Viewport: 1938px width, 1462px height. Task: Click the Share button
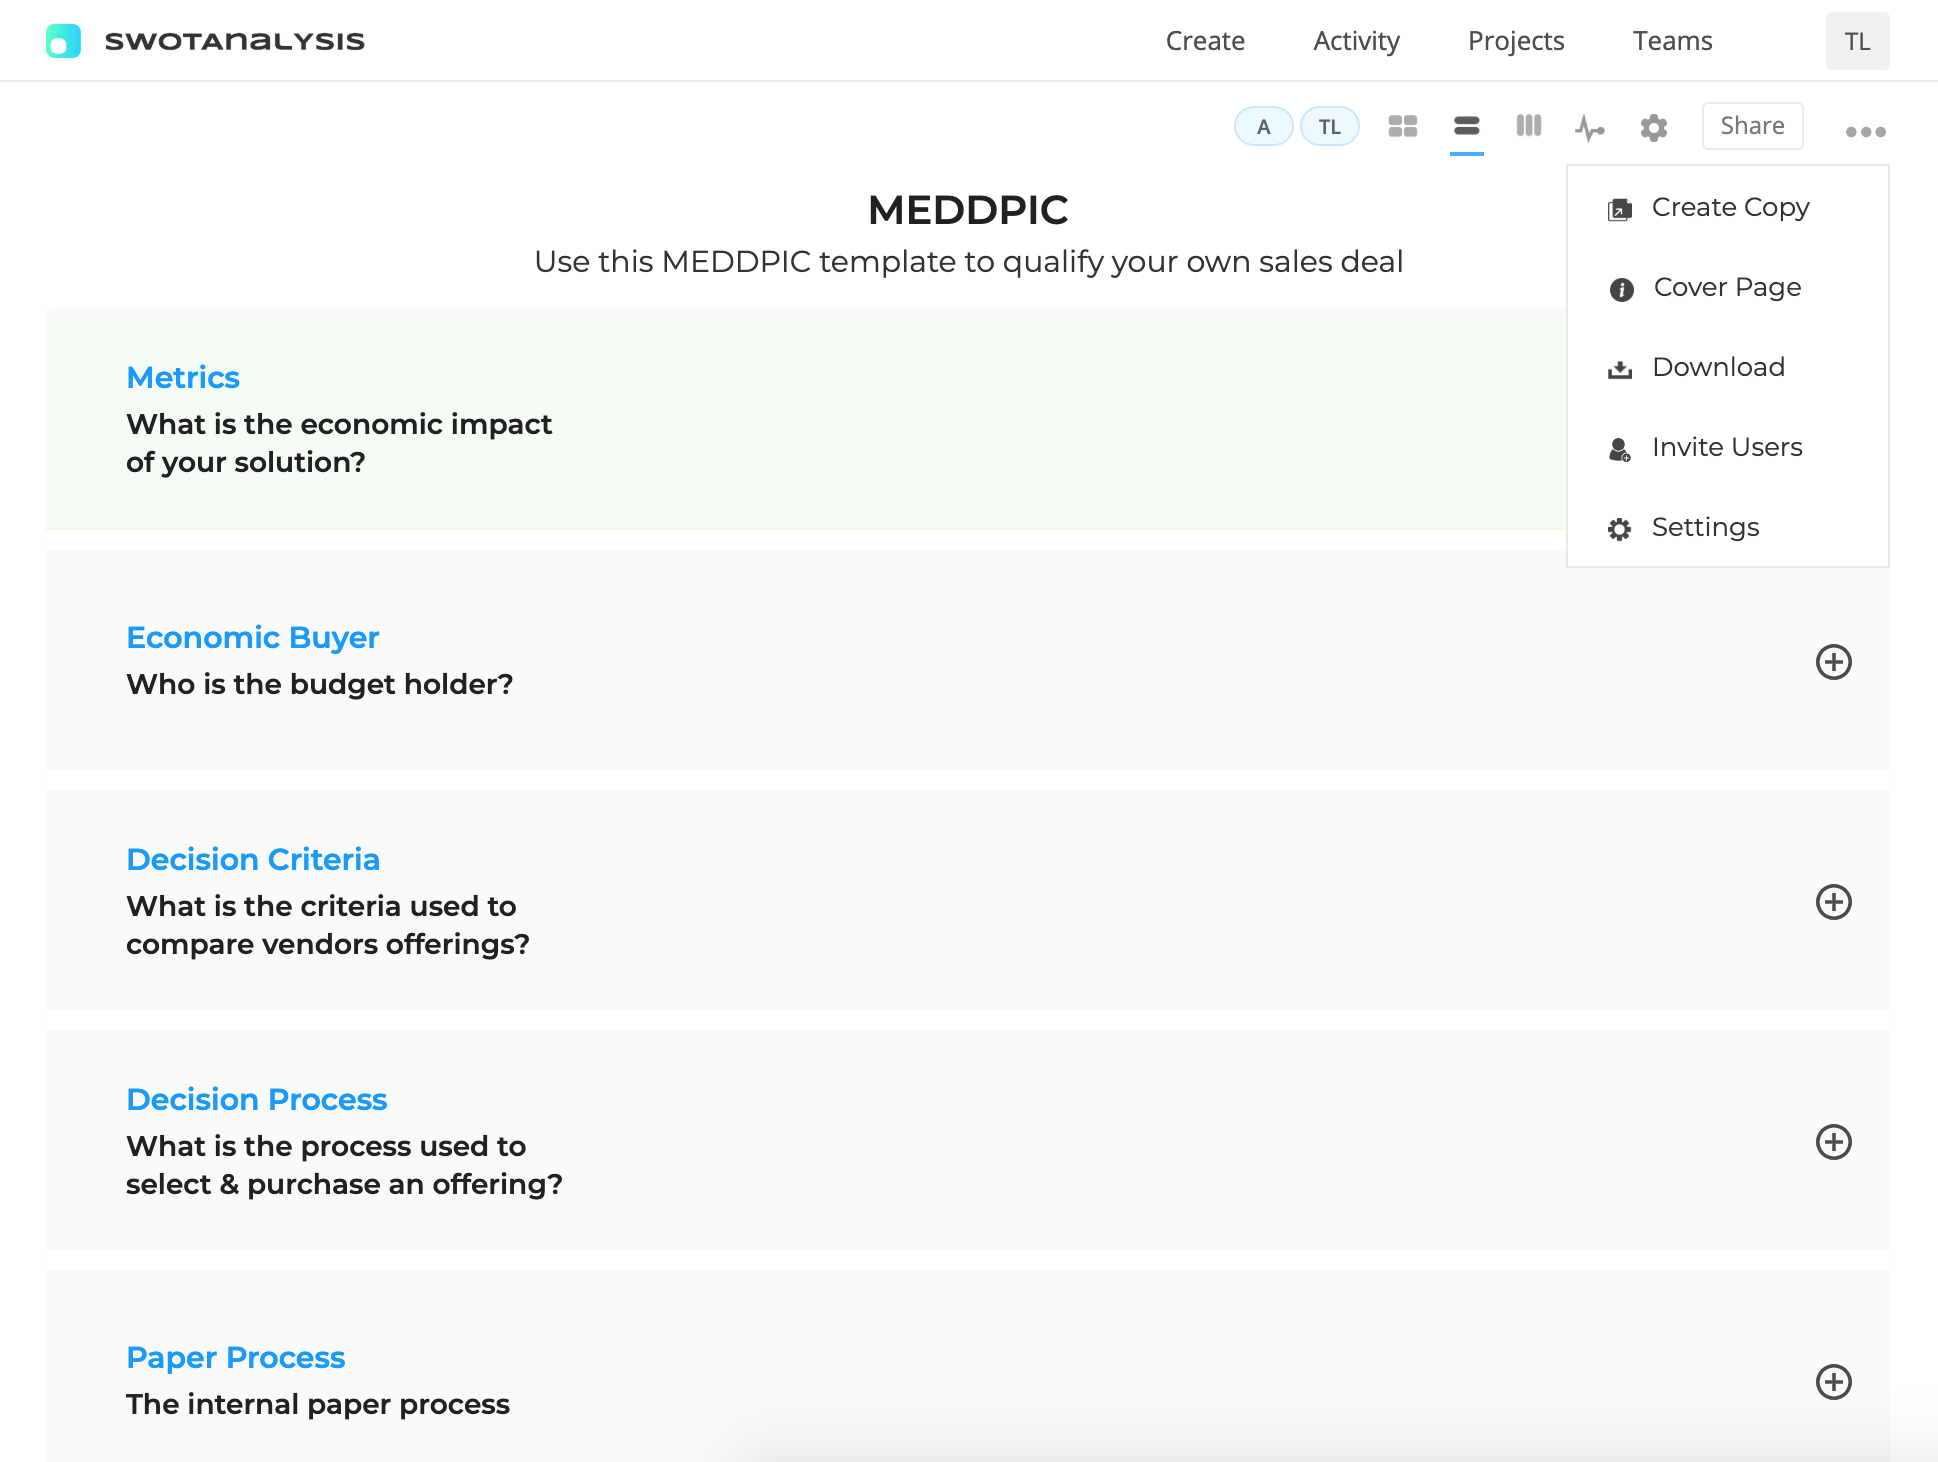pos(1752,126)
